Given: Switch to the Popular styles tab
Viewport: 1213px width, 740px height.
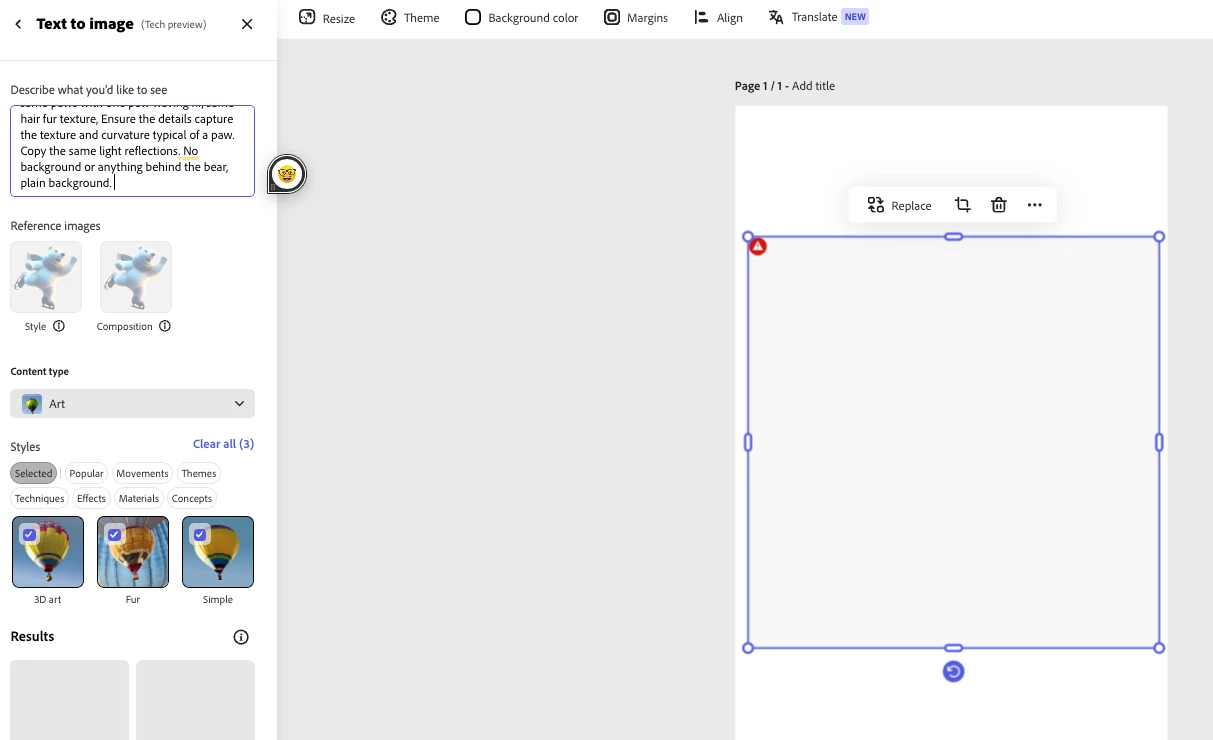Looking at the screenshot, I should pyautogui.click(x=86, y=473).
